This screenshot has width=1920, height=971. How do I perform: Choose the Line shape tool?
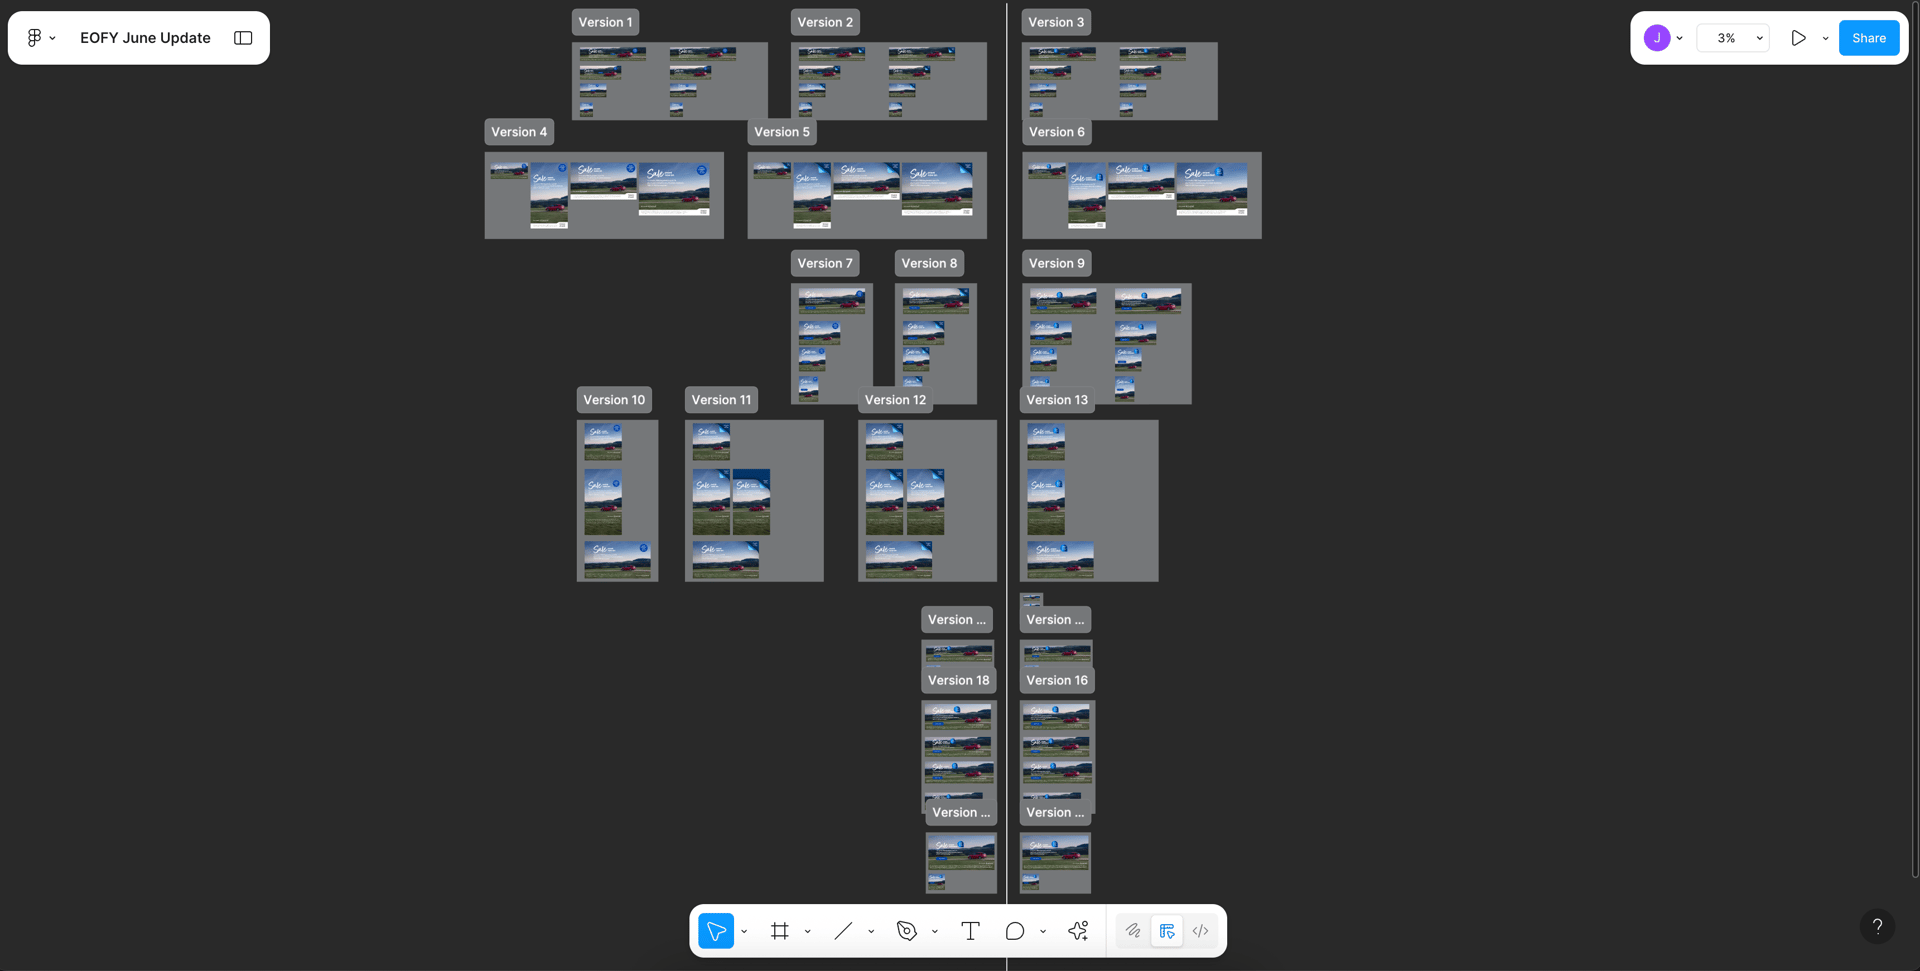(843, 931)
